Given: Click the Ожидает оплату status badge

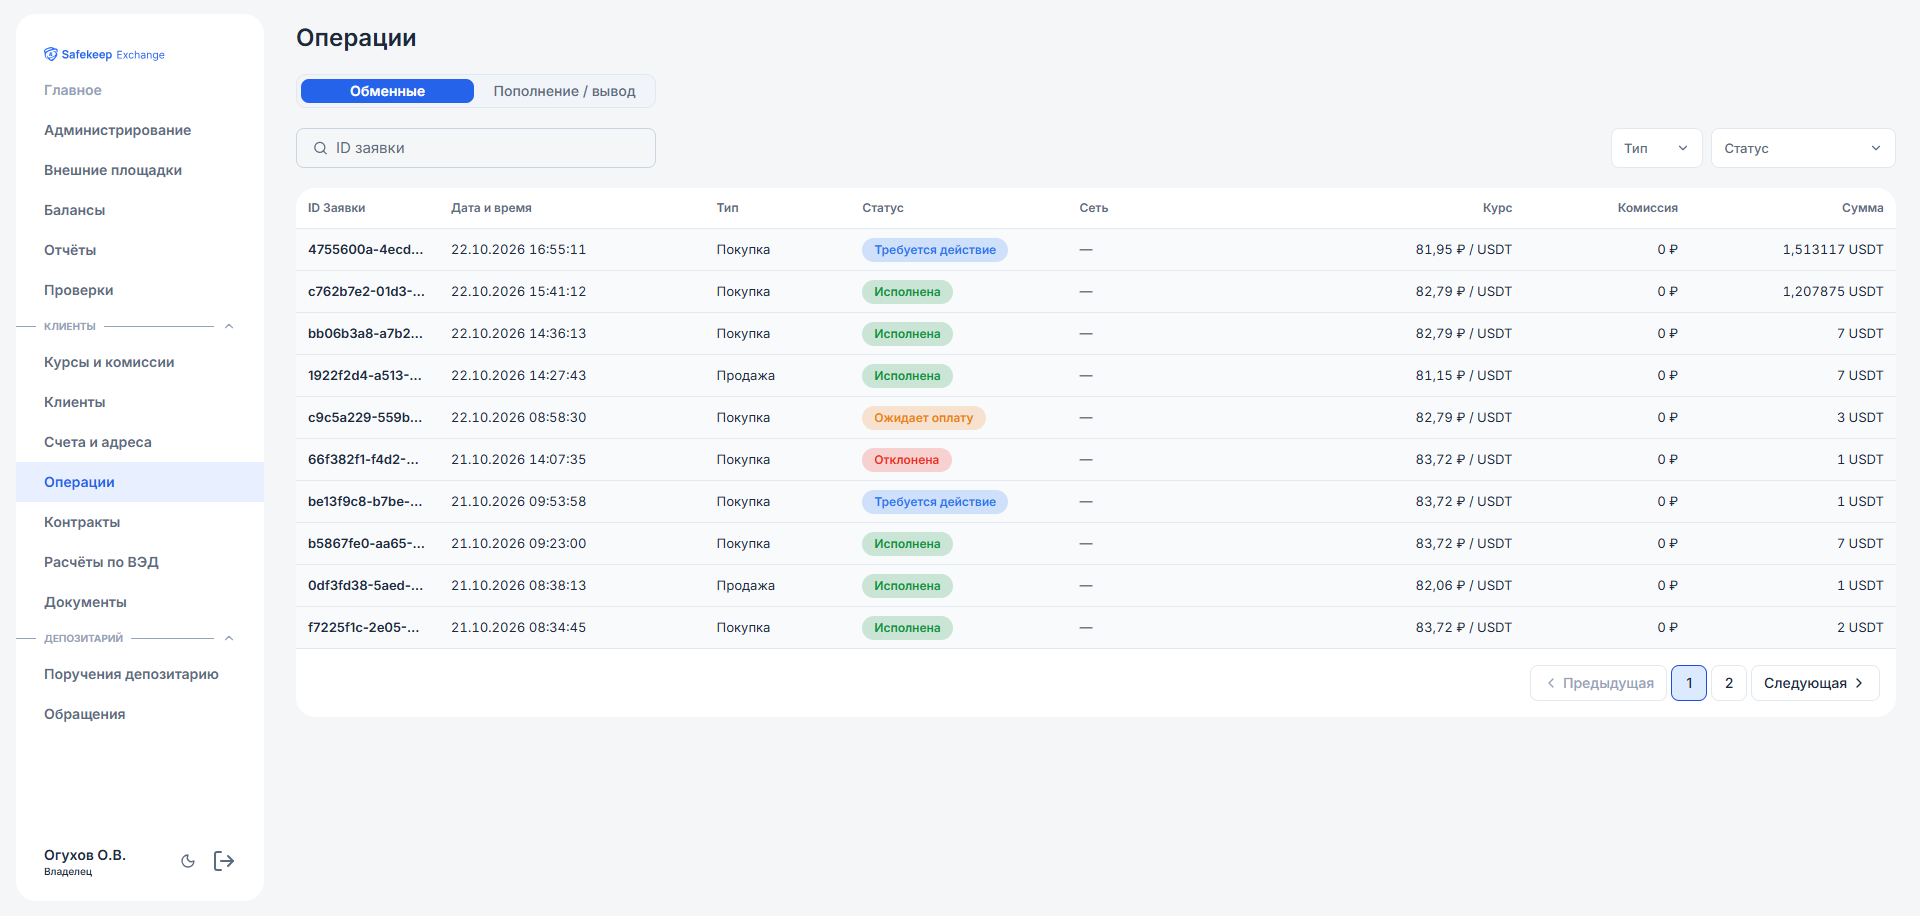Looking at the screenshot, I should coord(923,418).
